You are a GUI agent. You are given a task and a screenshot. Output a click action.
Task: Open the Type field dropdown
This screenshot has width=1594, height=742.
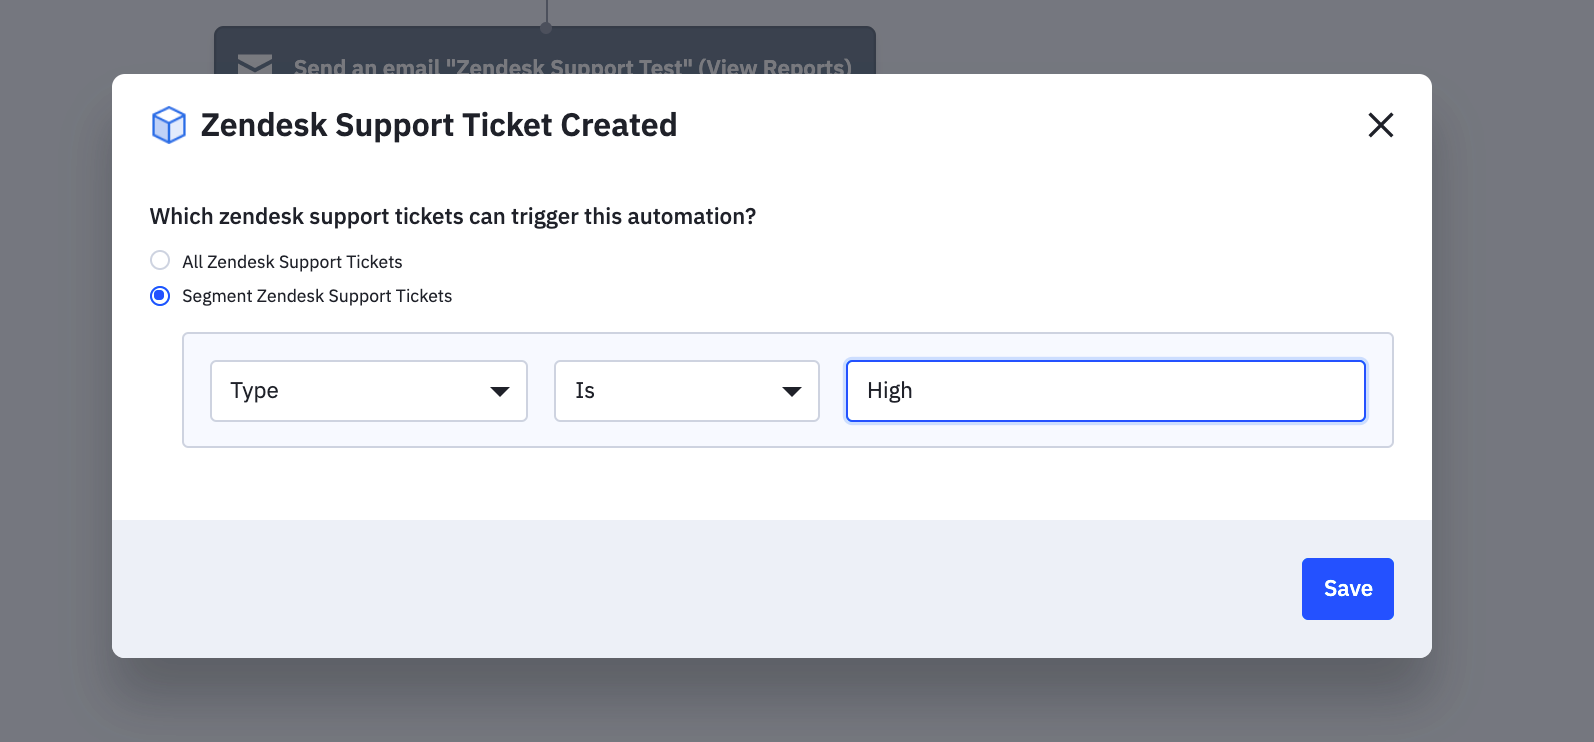tap(369, 391)
